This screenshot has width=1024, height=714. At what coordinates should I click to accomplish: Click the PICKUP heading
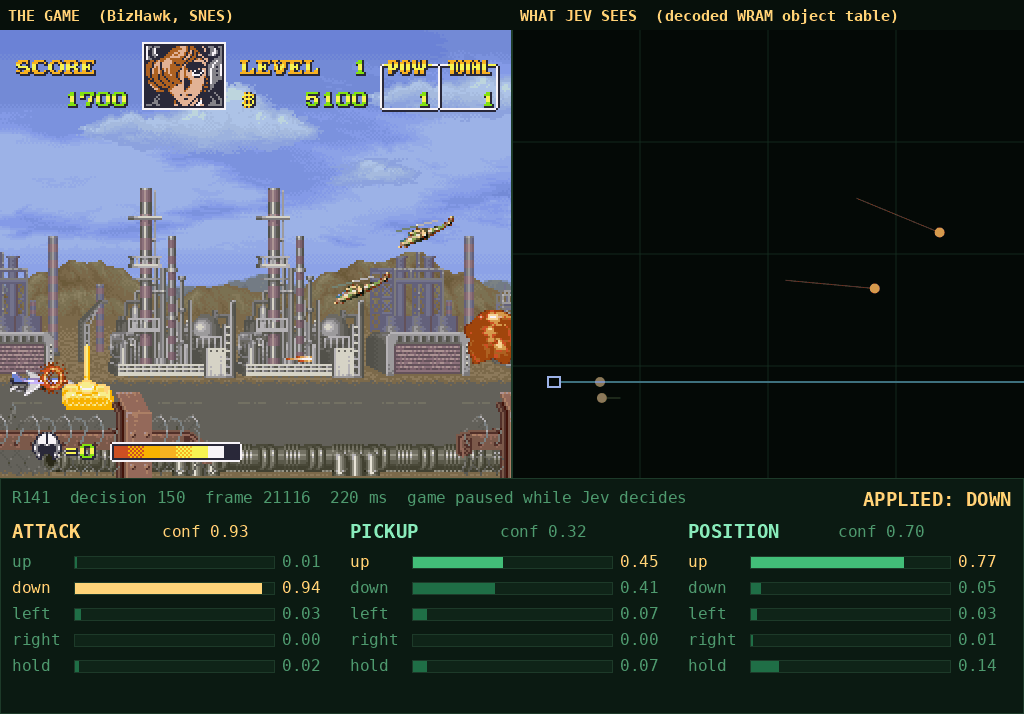[x=384, y=532]
